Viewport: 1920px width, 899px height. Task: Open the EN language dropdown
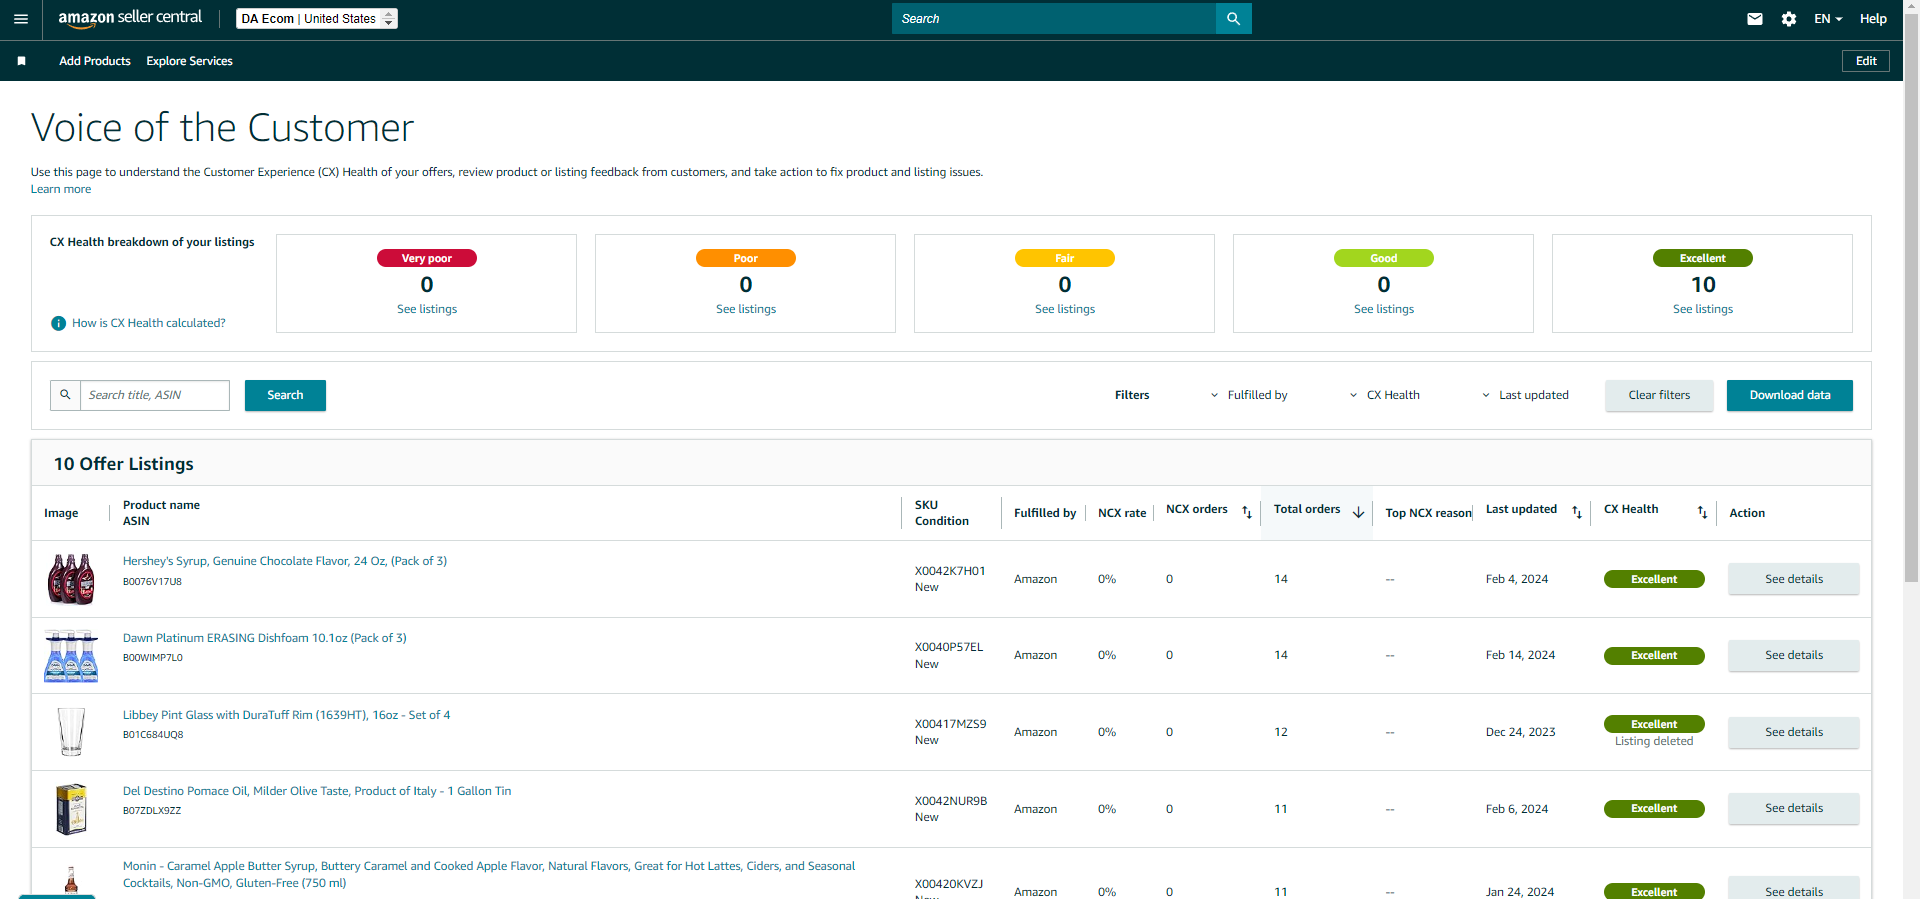1828,19
